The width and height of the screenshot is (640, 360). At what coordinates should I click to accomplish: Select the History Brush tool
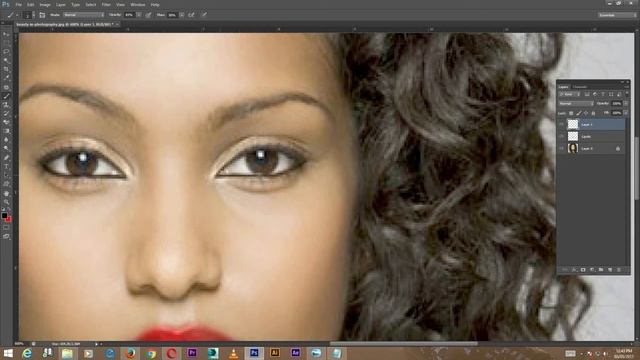click(x=6, y=114)
